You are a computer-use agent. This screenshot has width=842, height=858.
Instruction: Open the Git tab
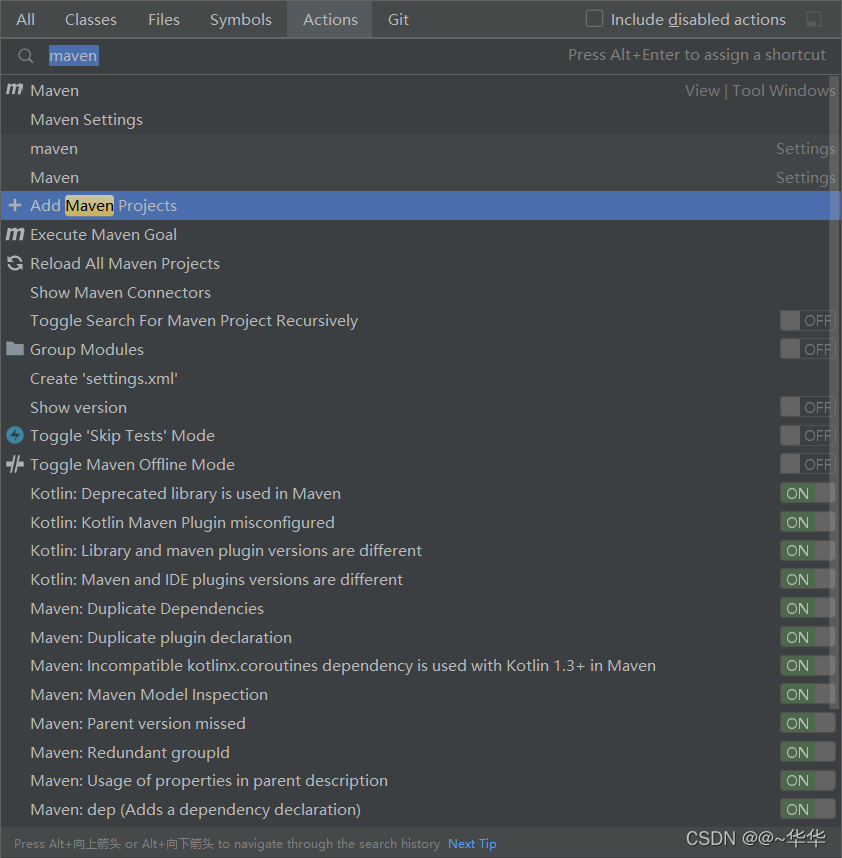[398, 19]
